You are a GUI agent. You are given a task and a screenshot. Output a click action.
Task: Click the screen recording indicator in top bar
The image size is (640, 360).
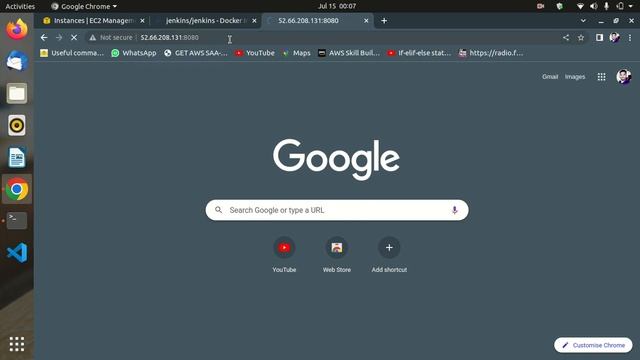(x=540, y=6)
